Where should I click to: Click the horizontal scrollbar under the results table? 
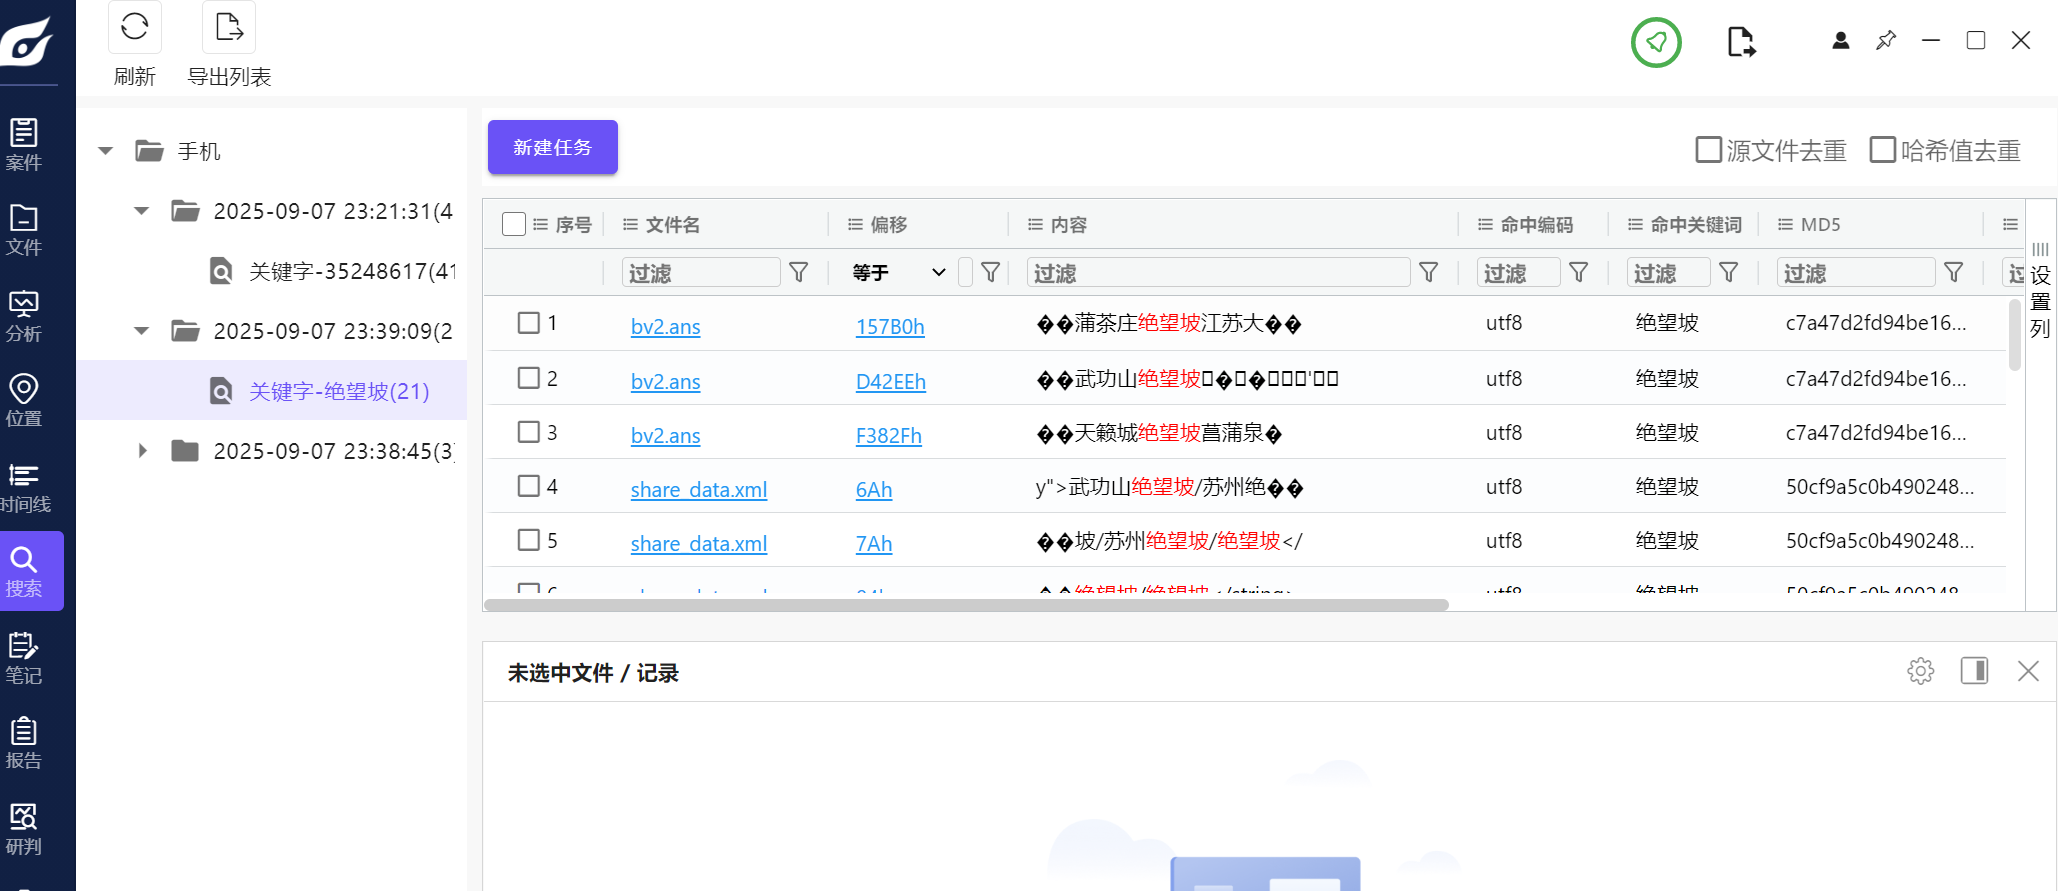pyautogui.click(x=965, y=605)
